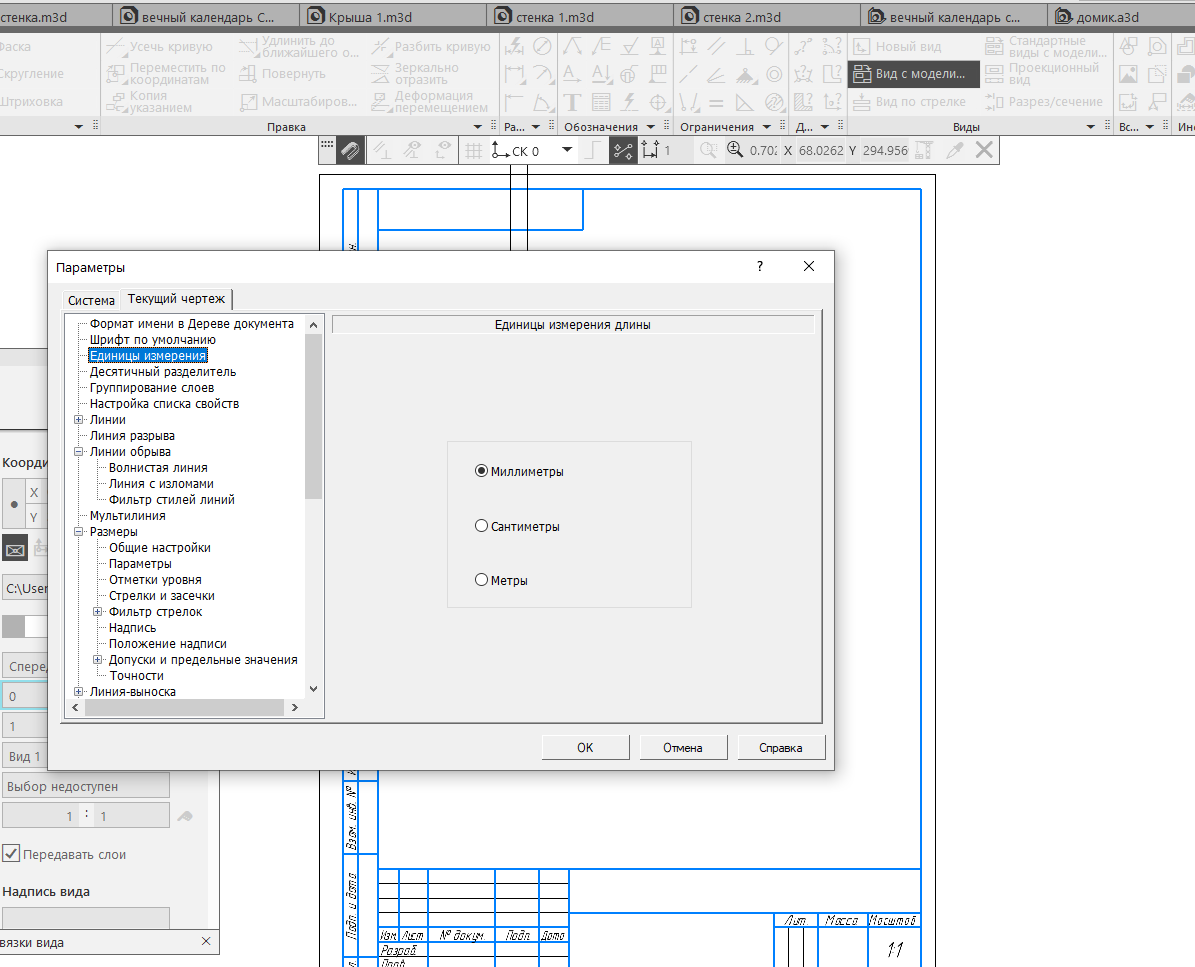
Task: Click Копия указанием tool
Action: coord(149,101)
